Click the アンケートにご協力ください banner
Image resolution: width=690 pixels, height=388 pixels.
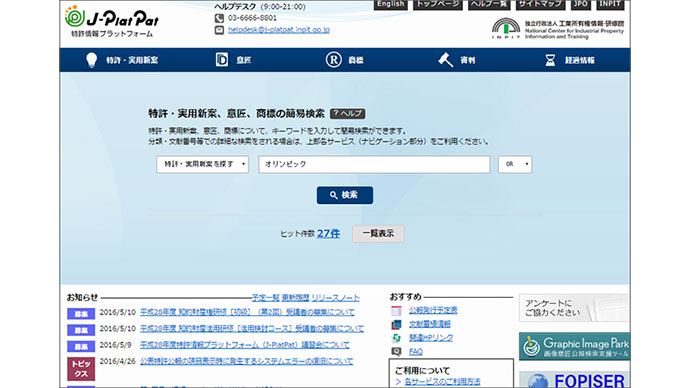(x=574, y=308)
